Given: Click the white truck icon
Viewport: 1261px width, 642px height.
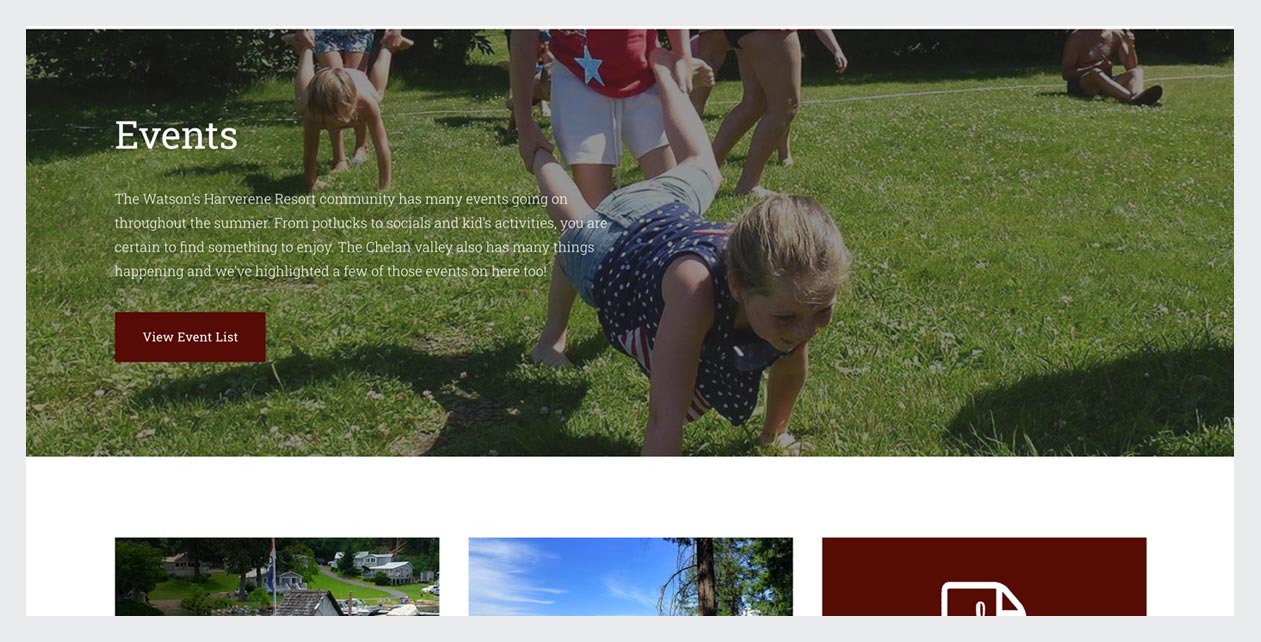Looking at the screenshot, I should (984, 598).
